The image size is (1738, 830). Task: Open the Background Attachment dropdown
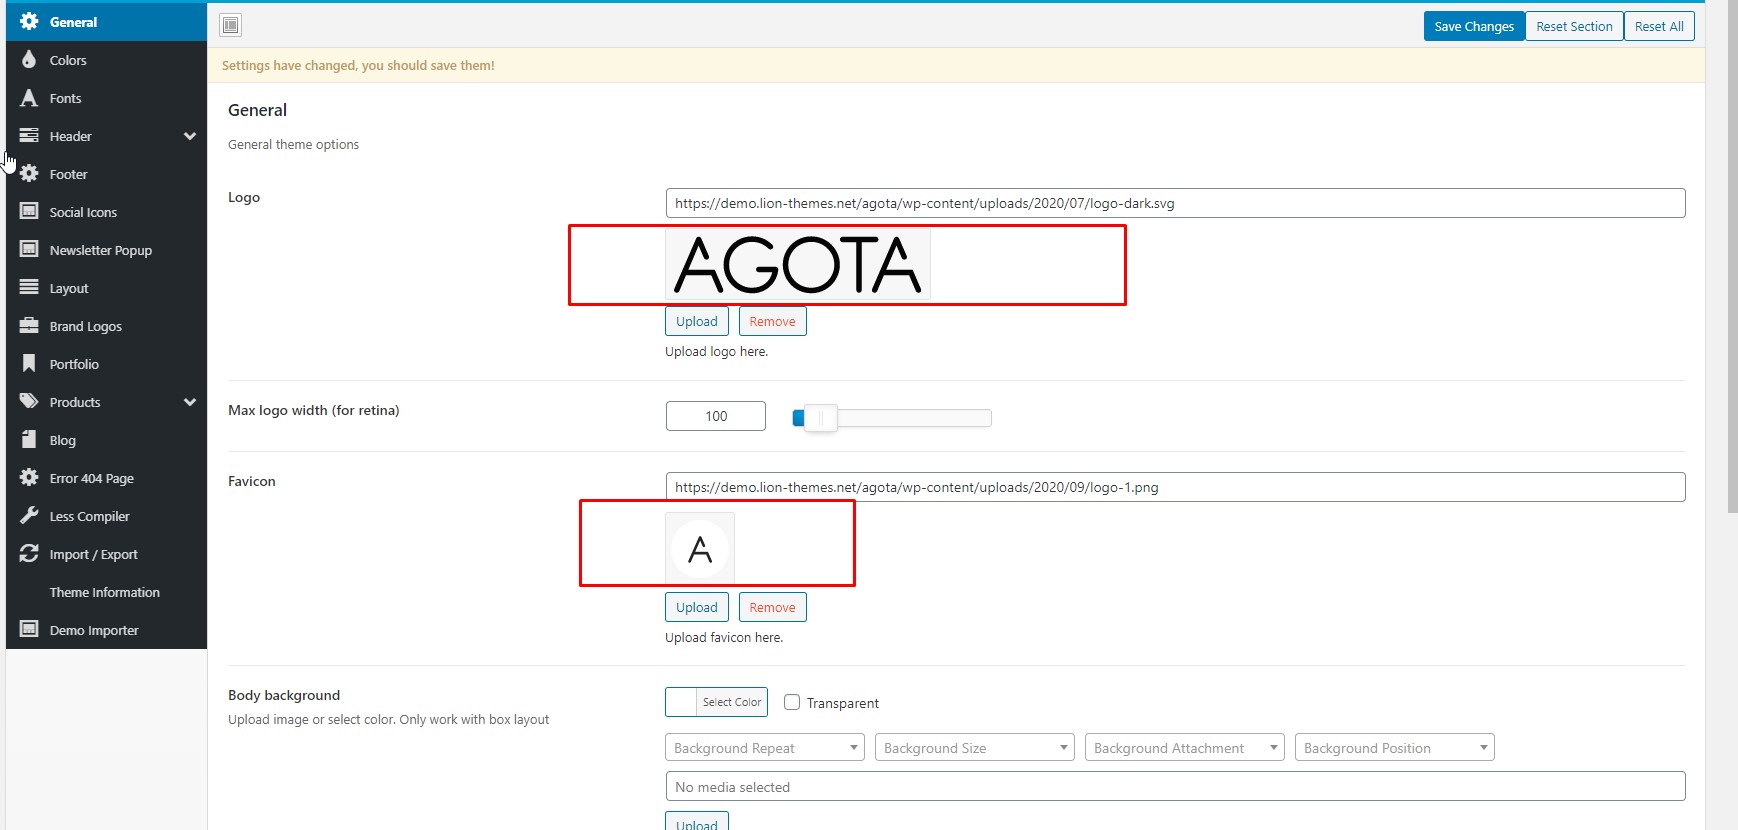point(1184,748)
